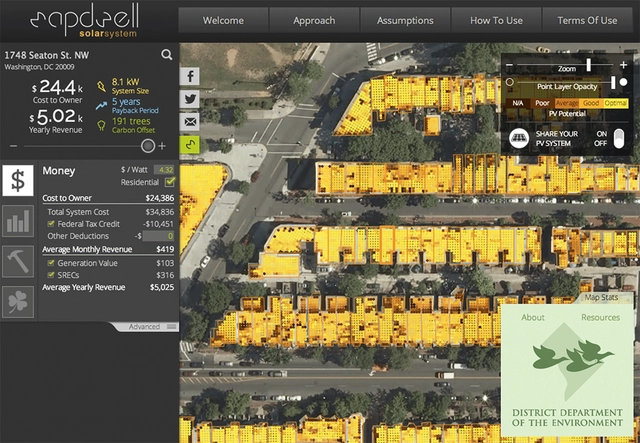Image resolution: width=640 pixels, height=443 pixels.
Task: Click the 191 trees Carbon Offset value
Action: [131, 121]
